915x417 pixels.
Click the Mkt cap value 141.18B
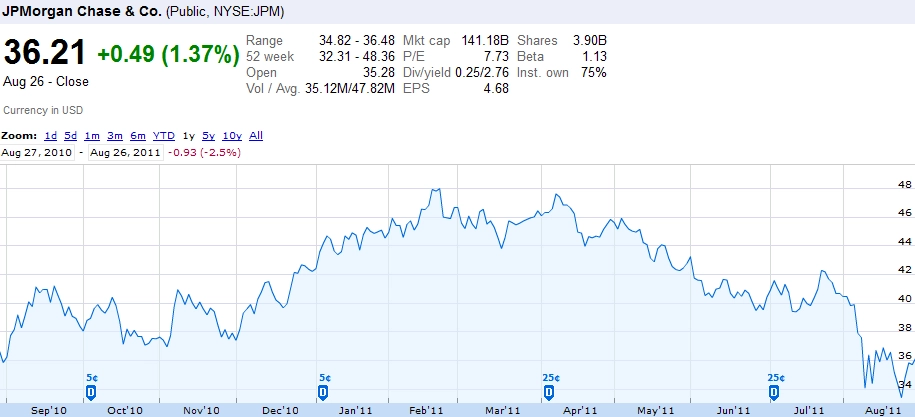click(x=485, y=41)
